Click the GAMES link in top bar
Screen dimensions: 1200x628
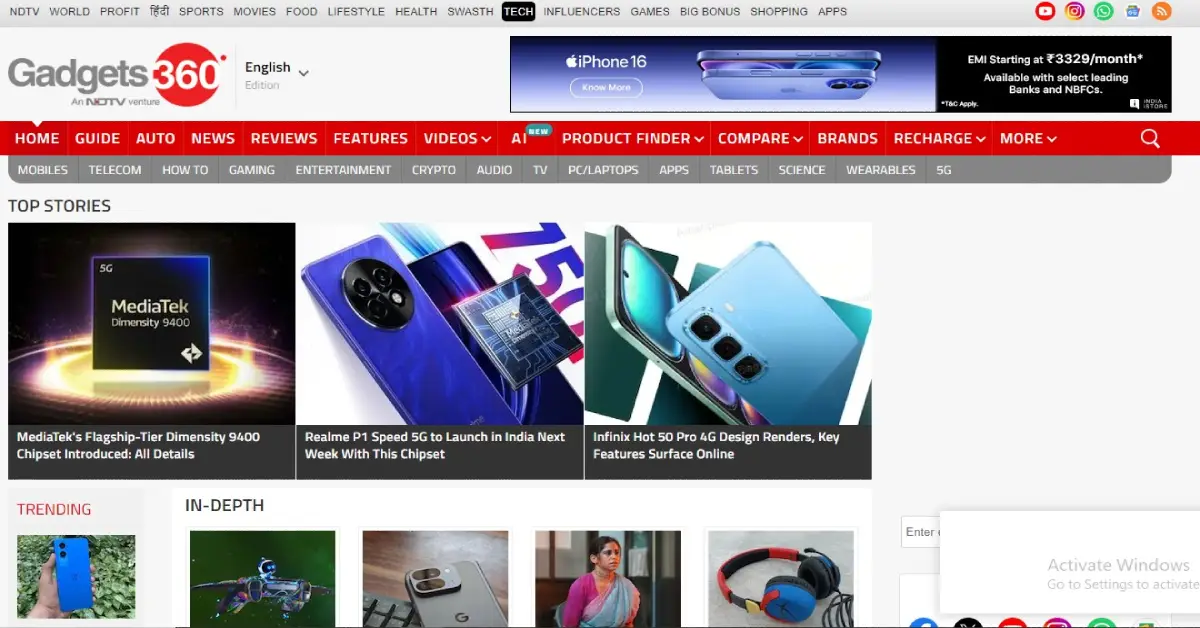pos(650,12)
